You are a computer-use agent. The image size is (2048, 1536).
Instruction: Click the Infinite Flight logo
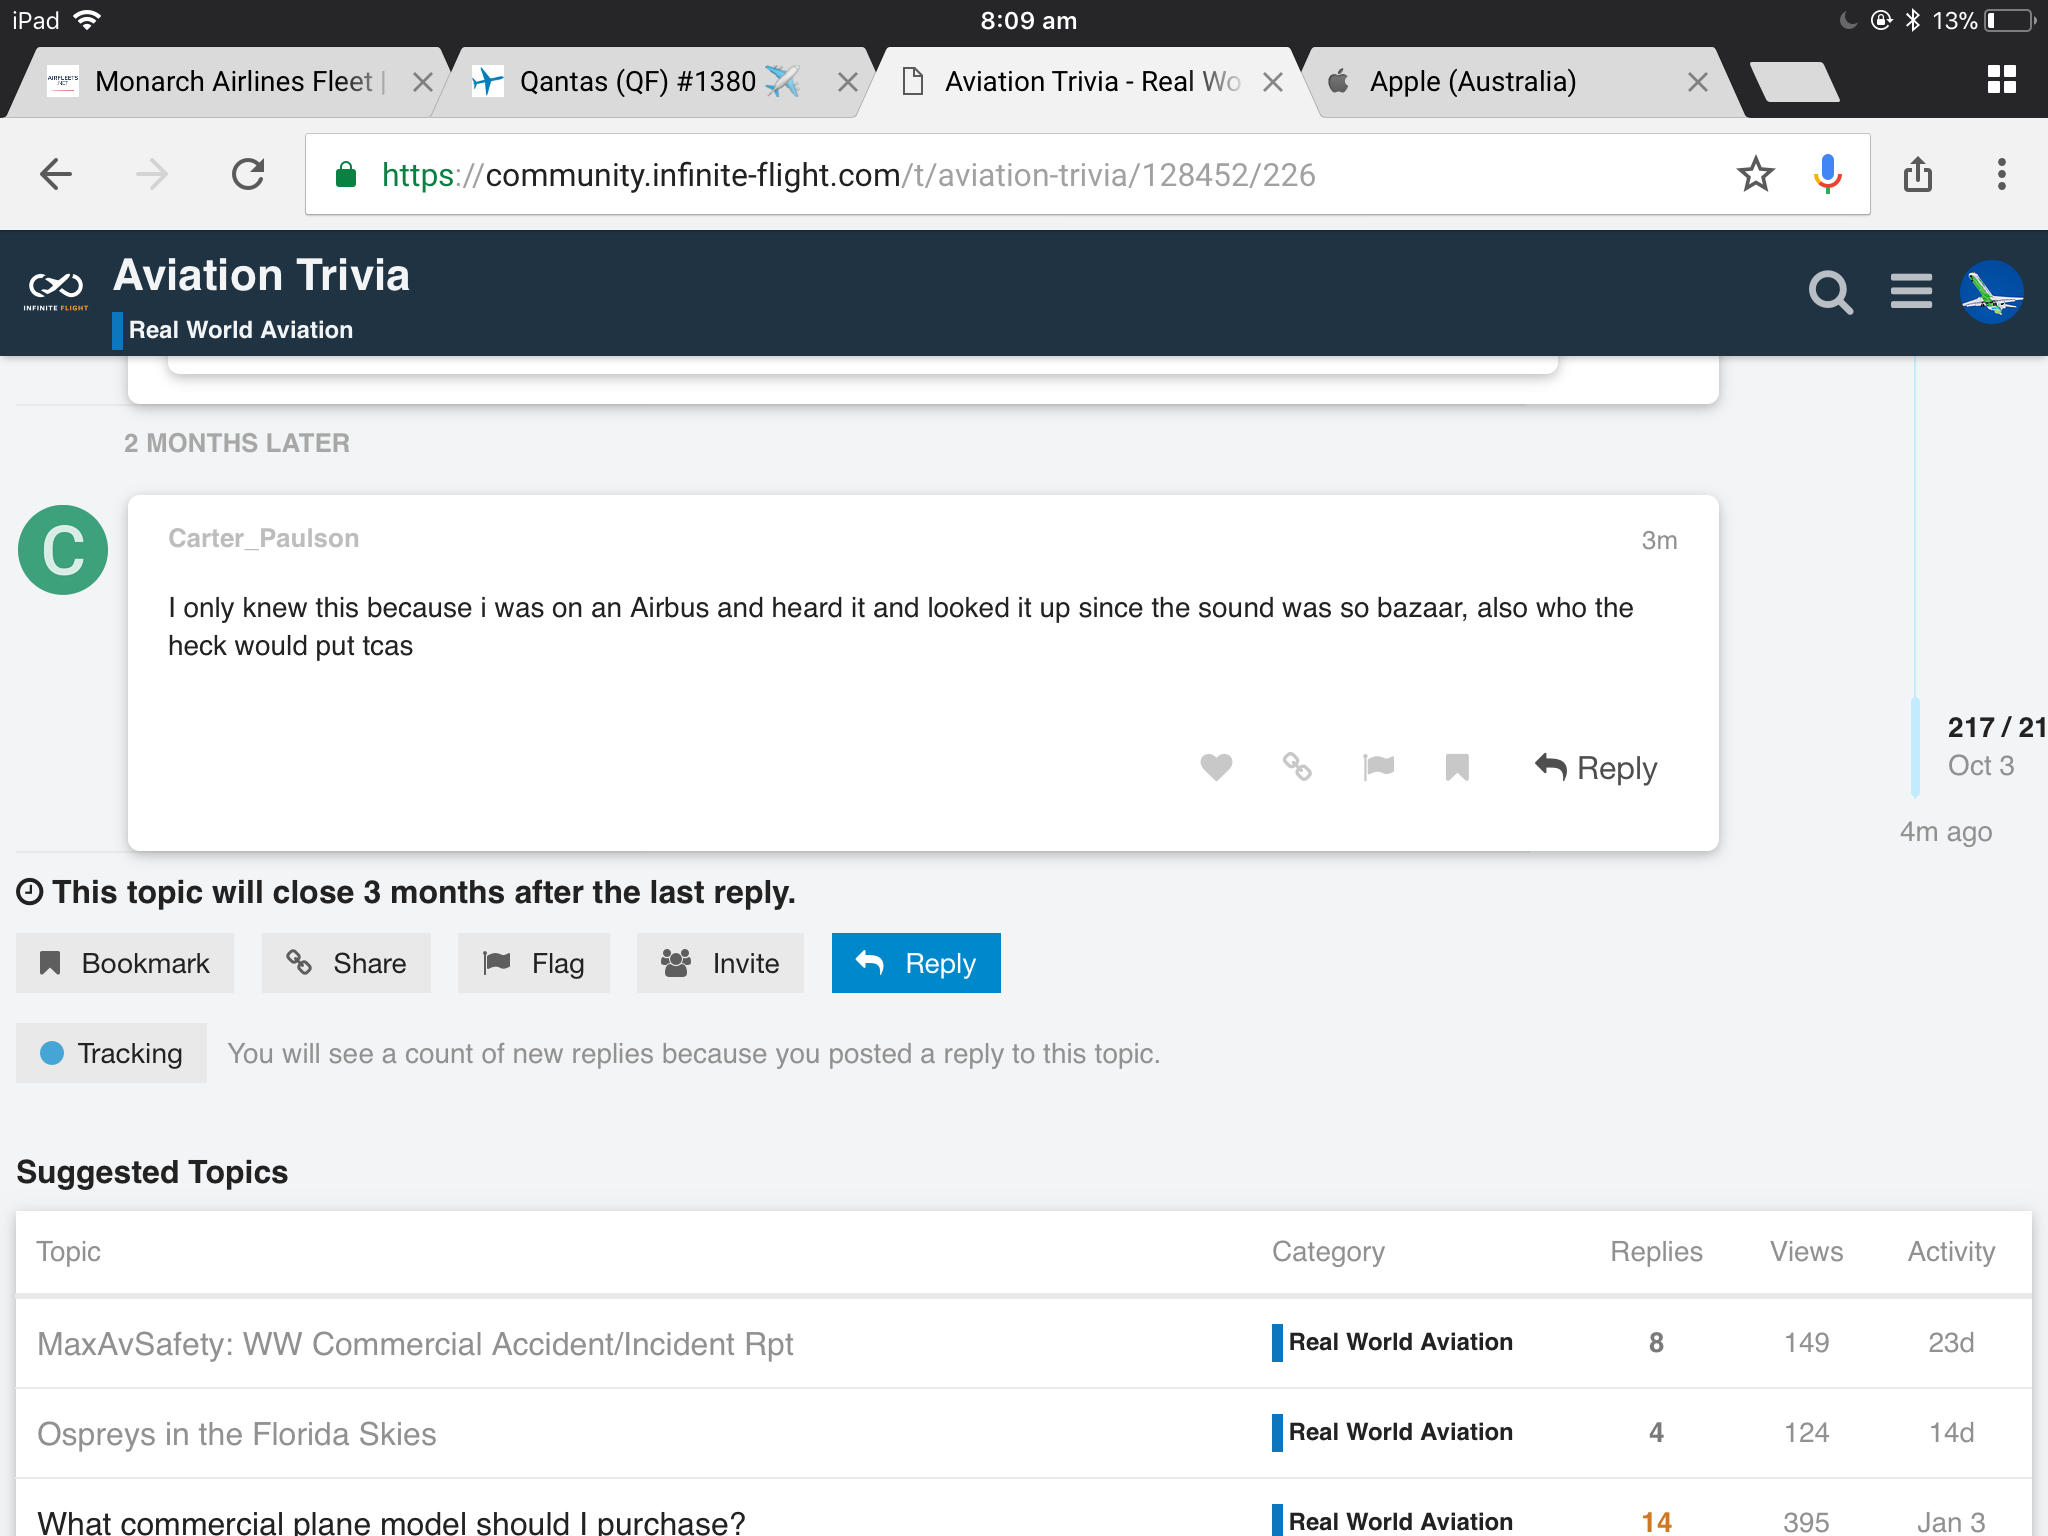click(x=56, y=293)
